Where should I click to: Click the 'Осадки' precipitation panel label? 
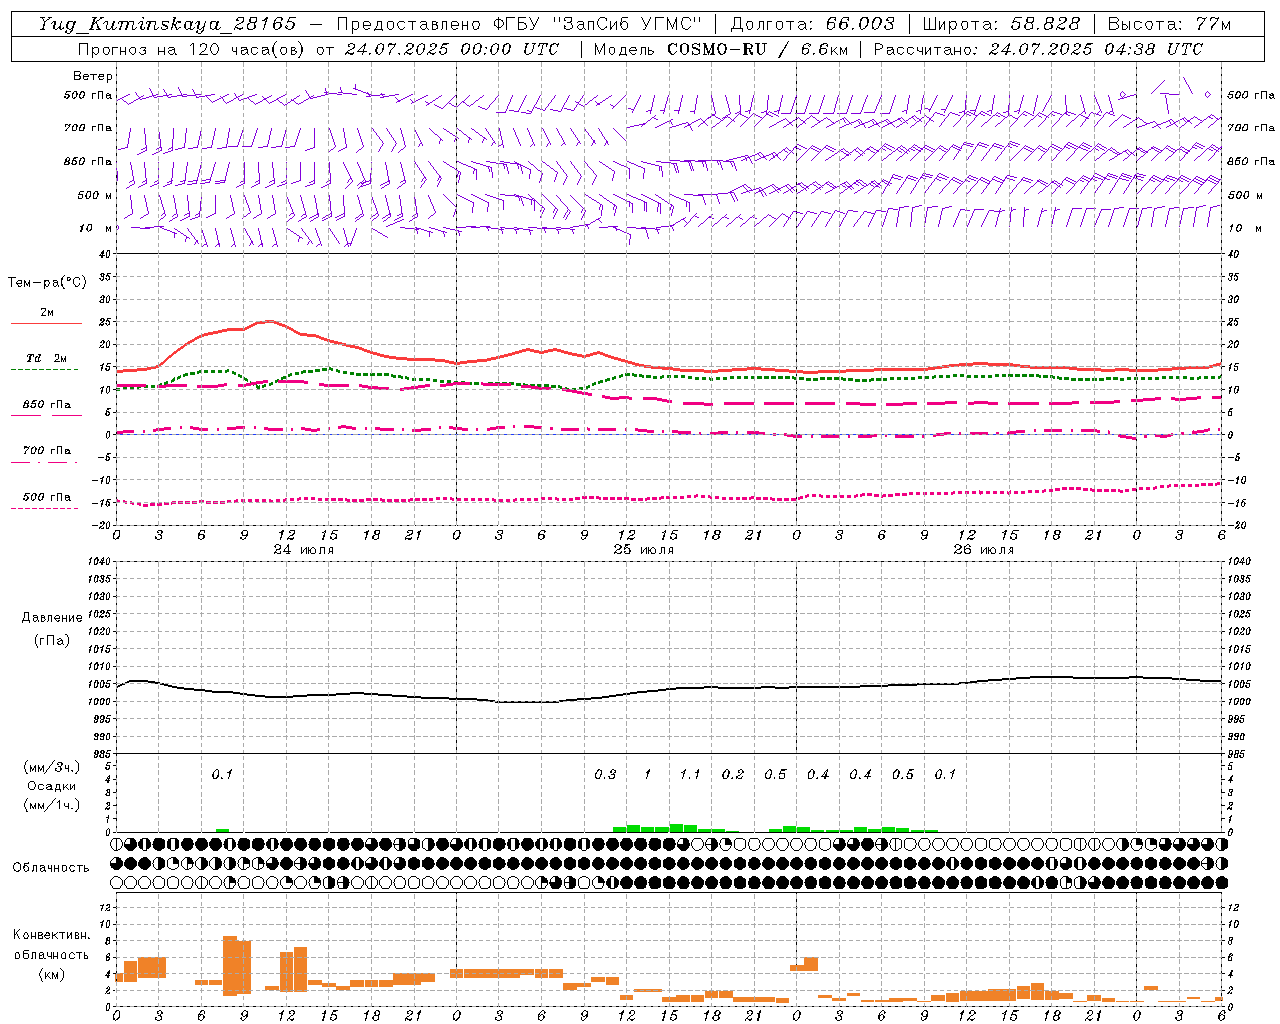pyautogui.click(x=52, y=786)
